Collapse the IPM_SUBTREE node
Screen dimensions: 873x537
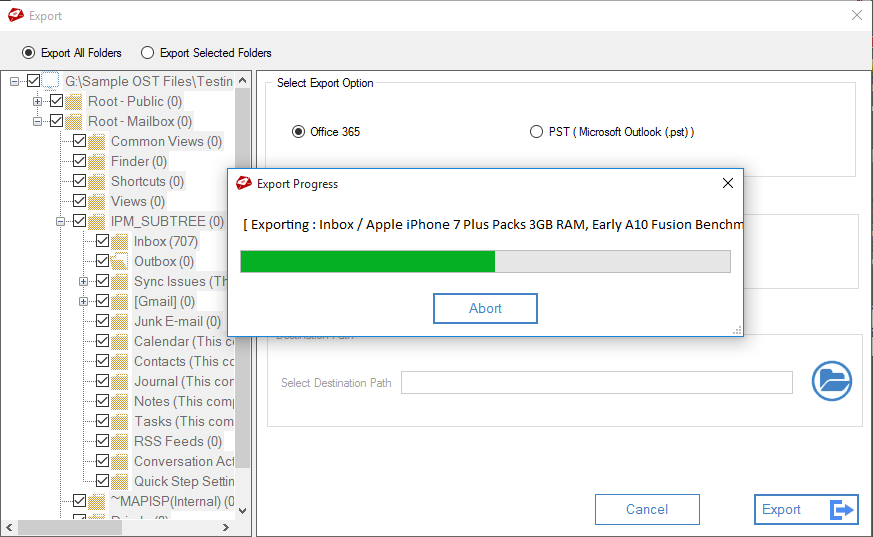(x=60, y=221)
